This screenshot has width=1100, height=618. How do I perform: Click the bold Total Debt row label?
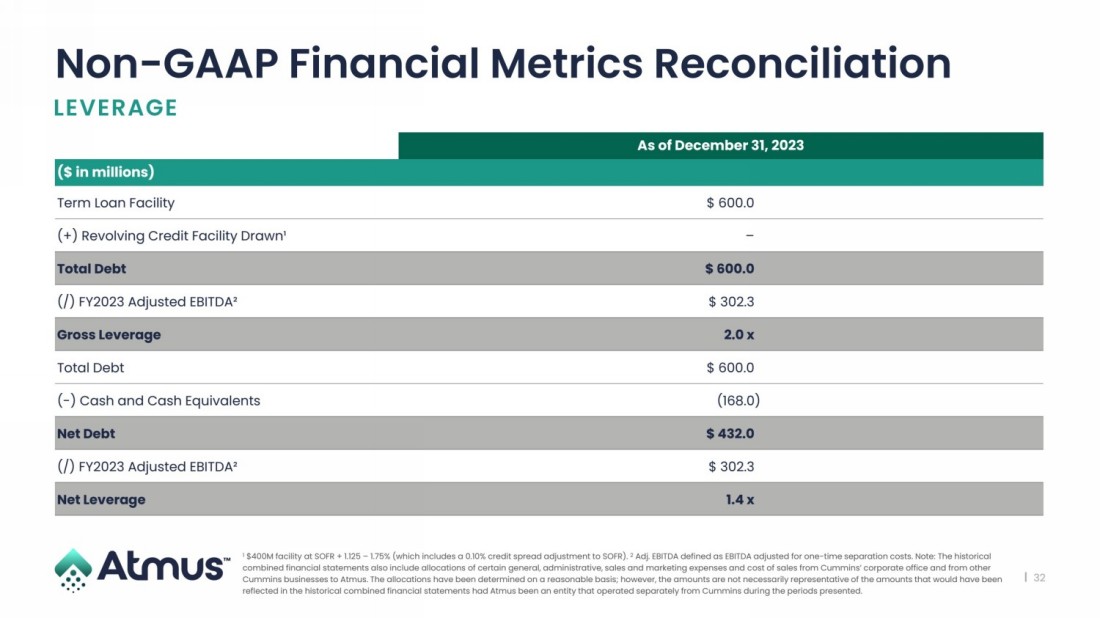(92, 269)
